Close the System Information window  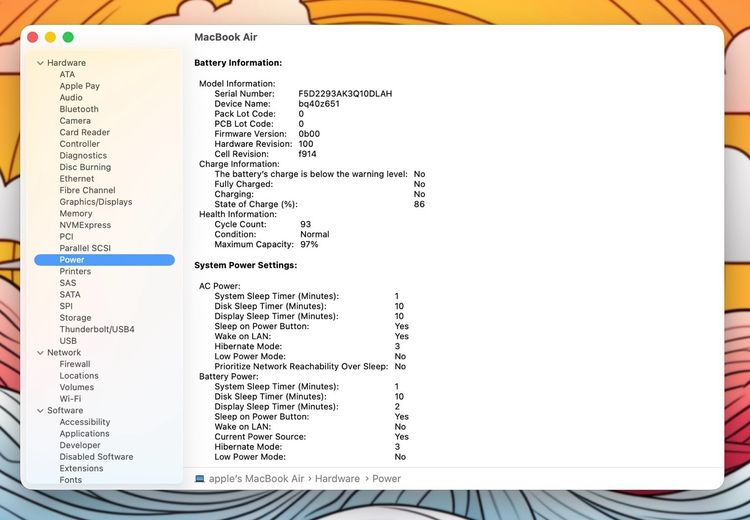point(33,37)
